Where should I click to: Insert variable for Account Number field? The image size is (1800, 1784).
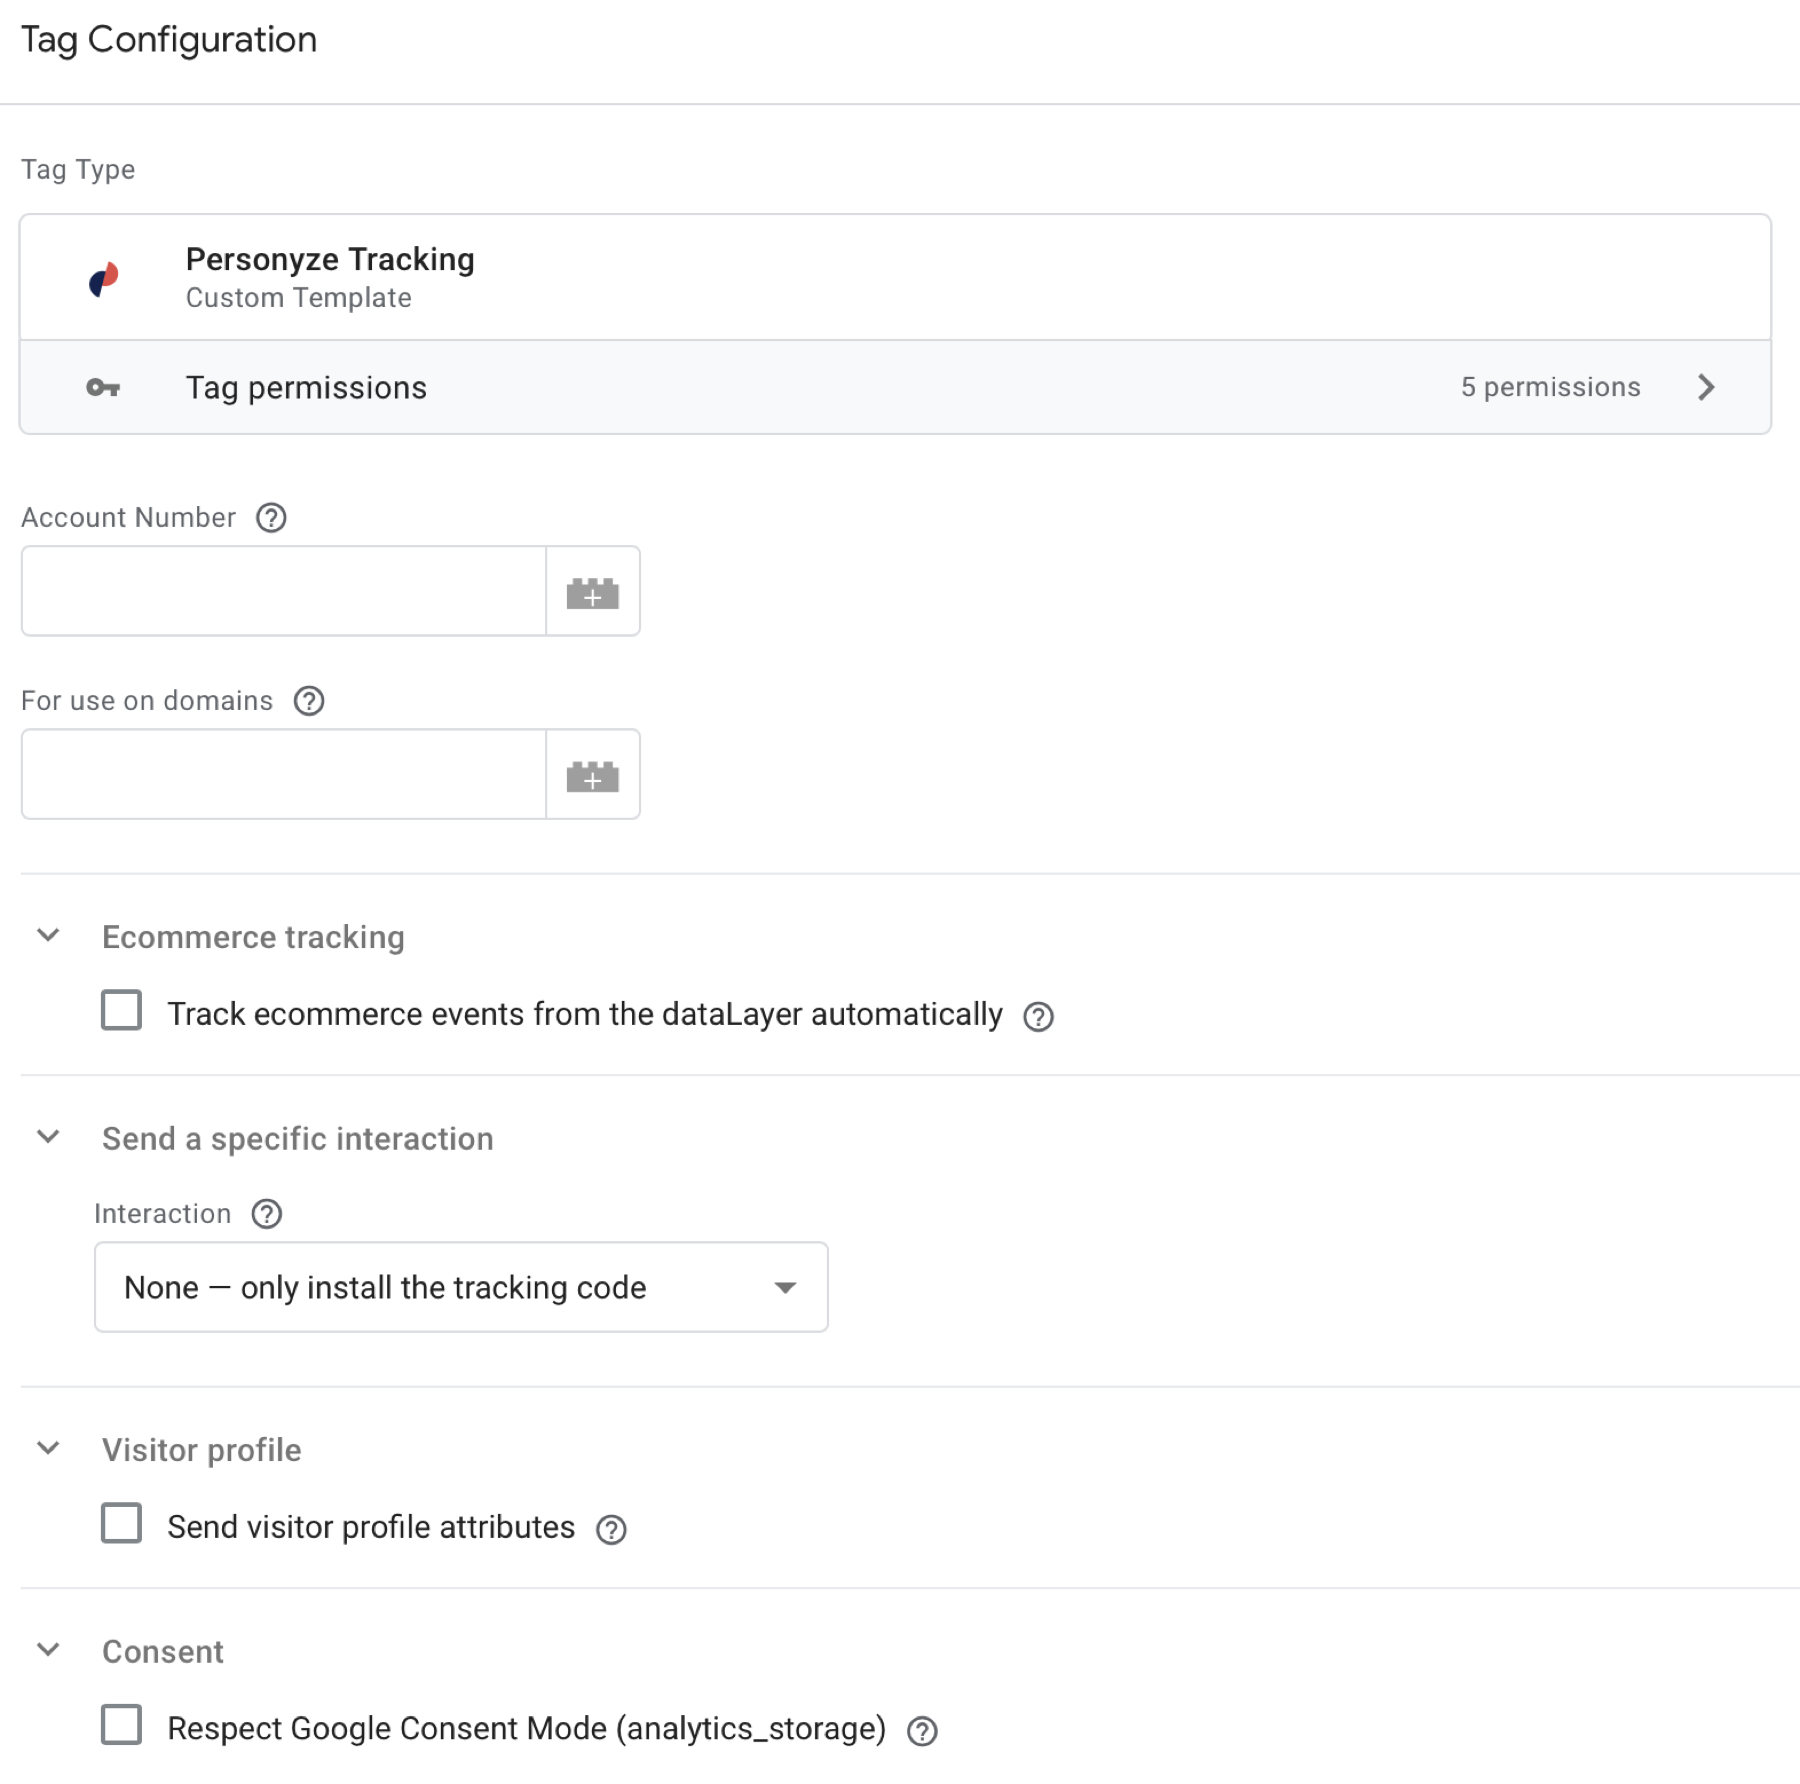point(593,591)
